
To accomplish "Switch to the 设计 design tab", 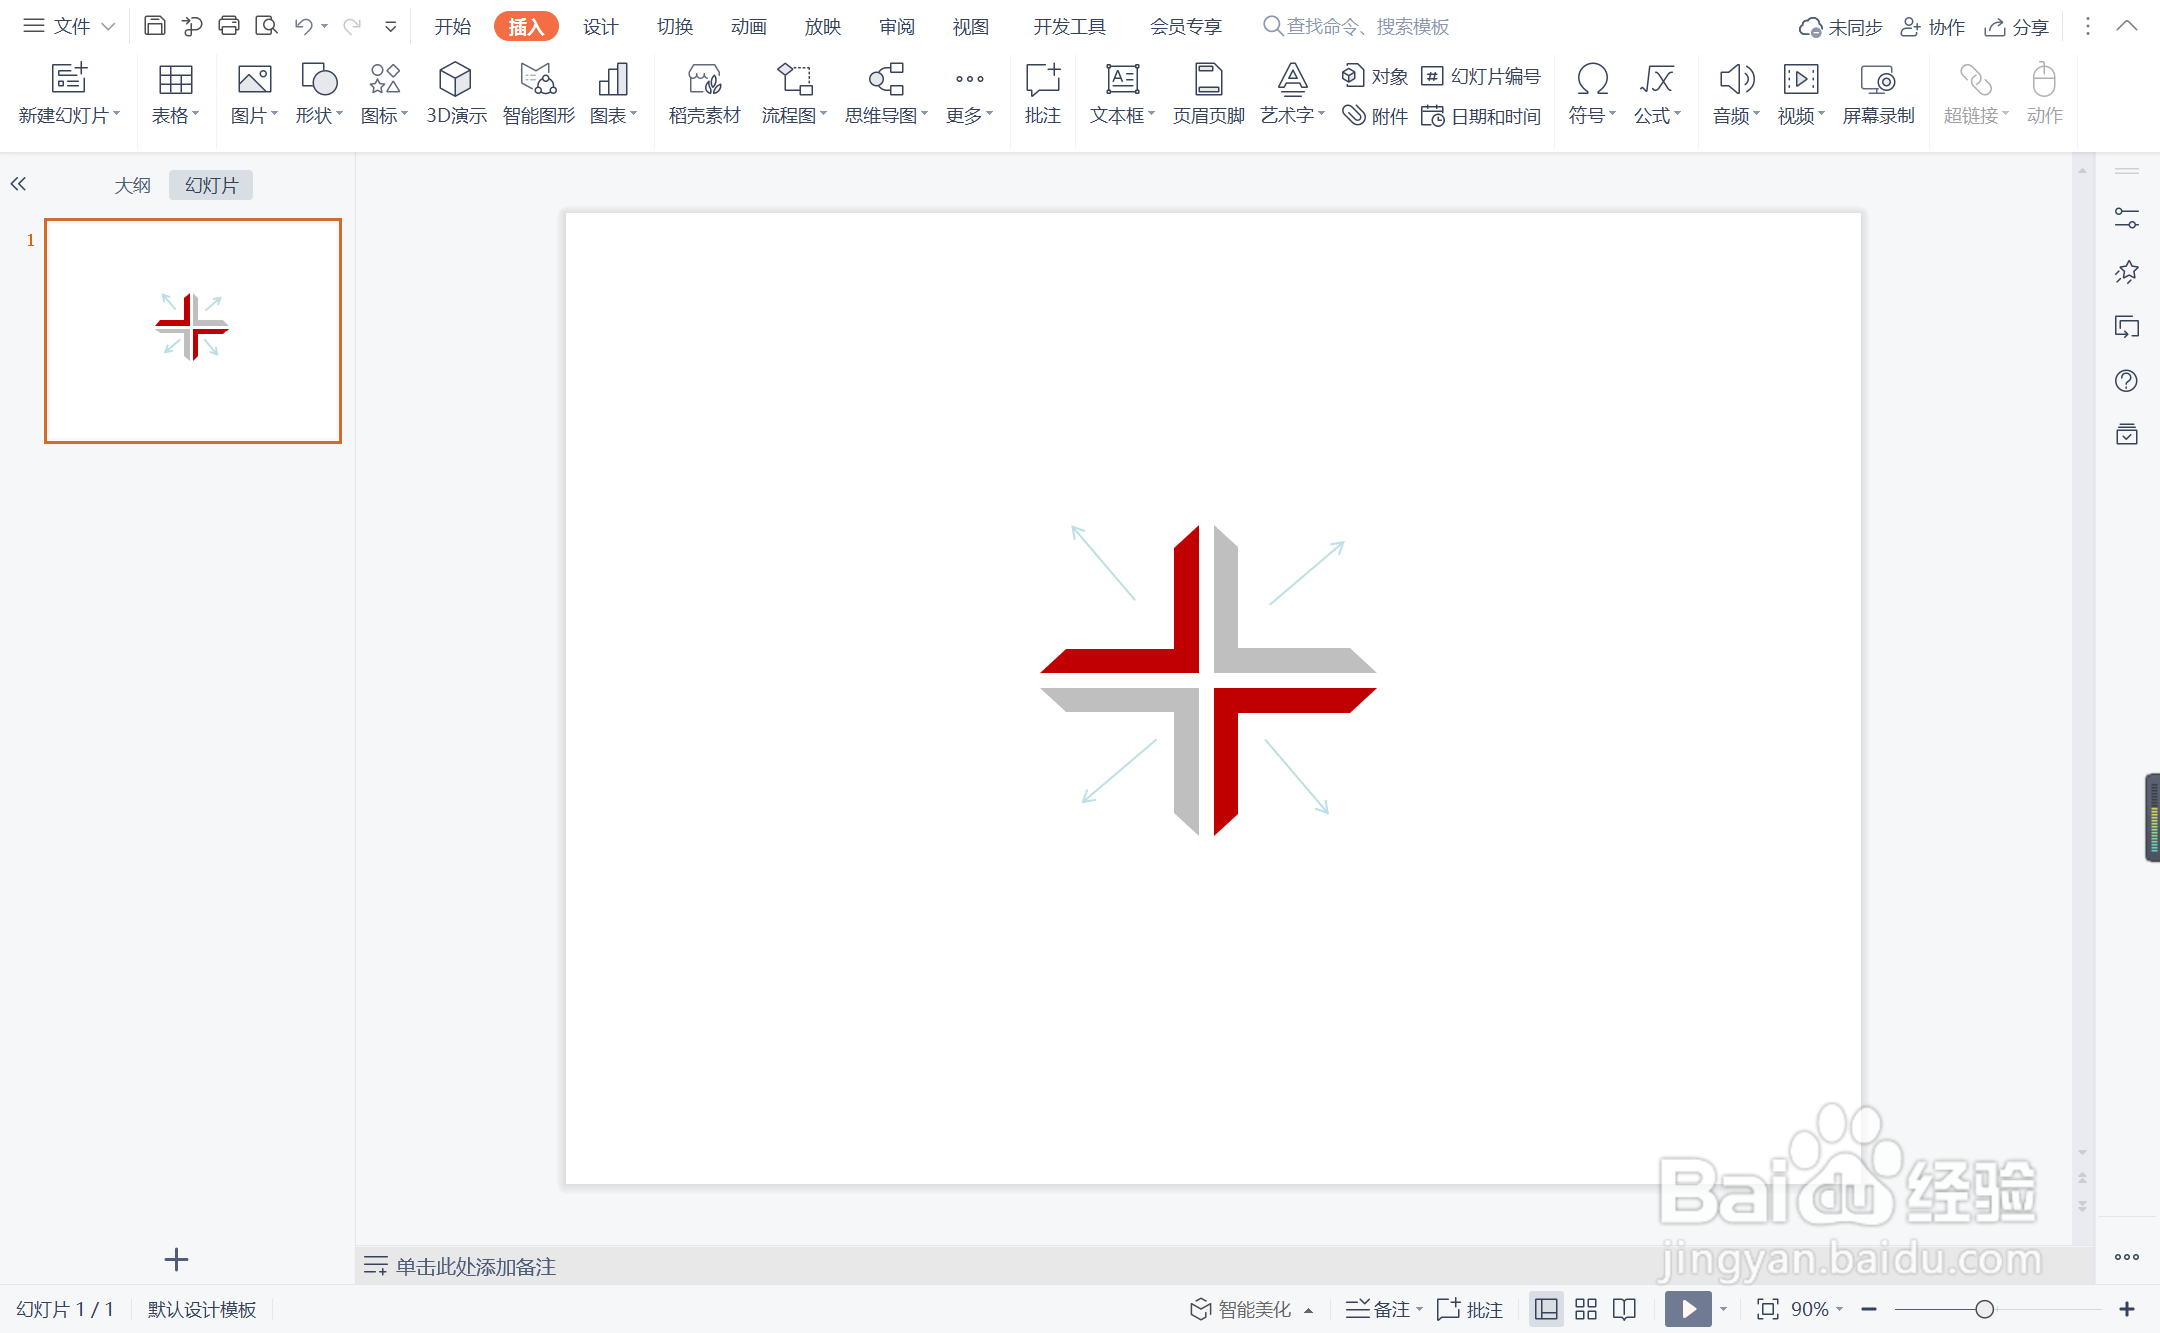I will 600,26.
